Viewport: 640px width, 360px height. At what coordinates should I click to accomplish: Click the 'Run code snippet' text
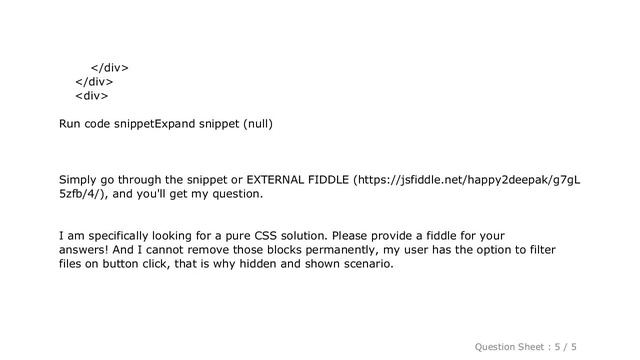[x=107, y=124]
